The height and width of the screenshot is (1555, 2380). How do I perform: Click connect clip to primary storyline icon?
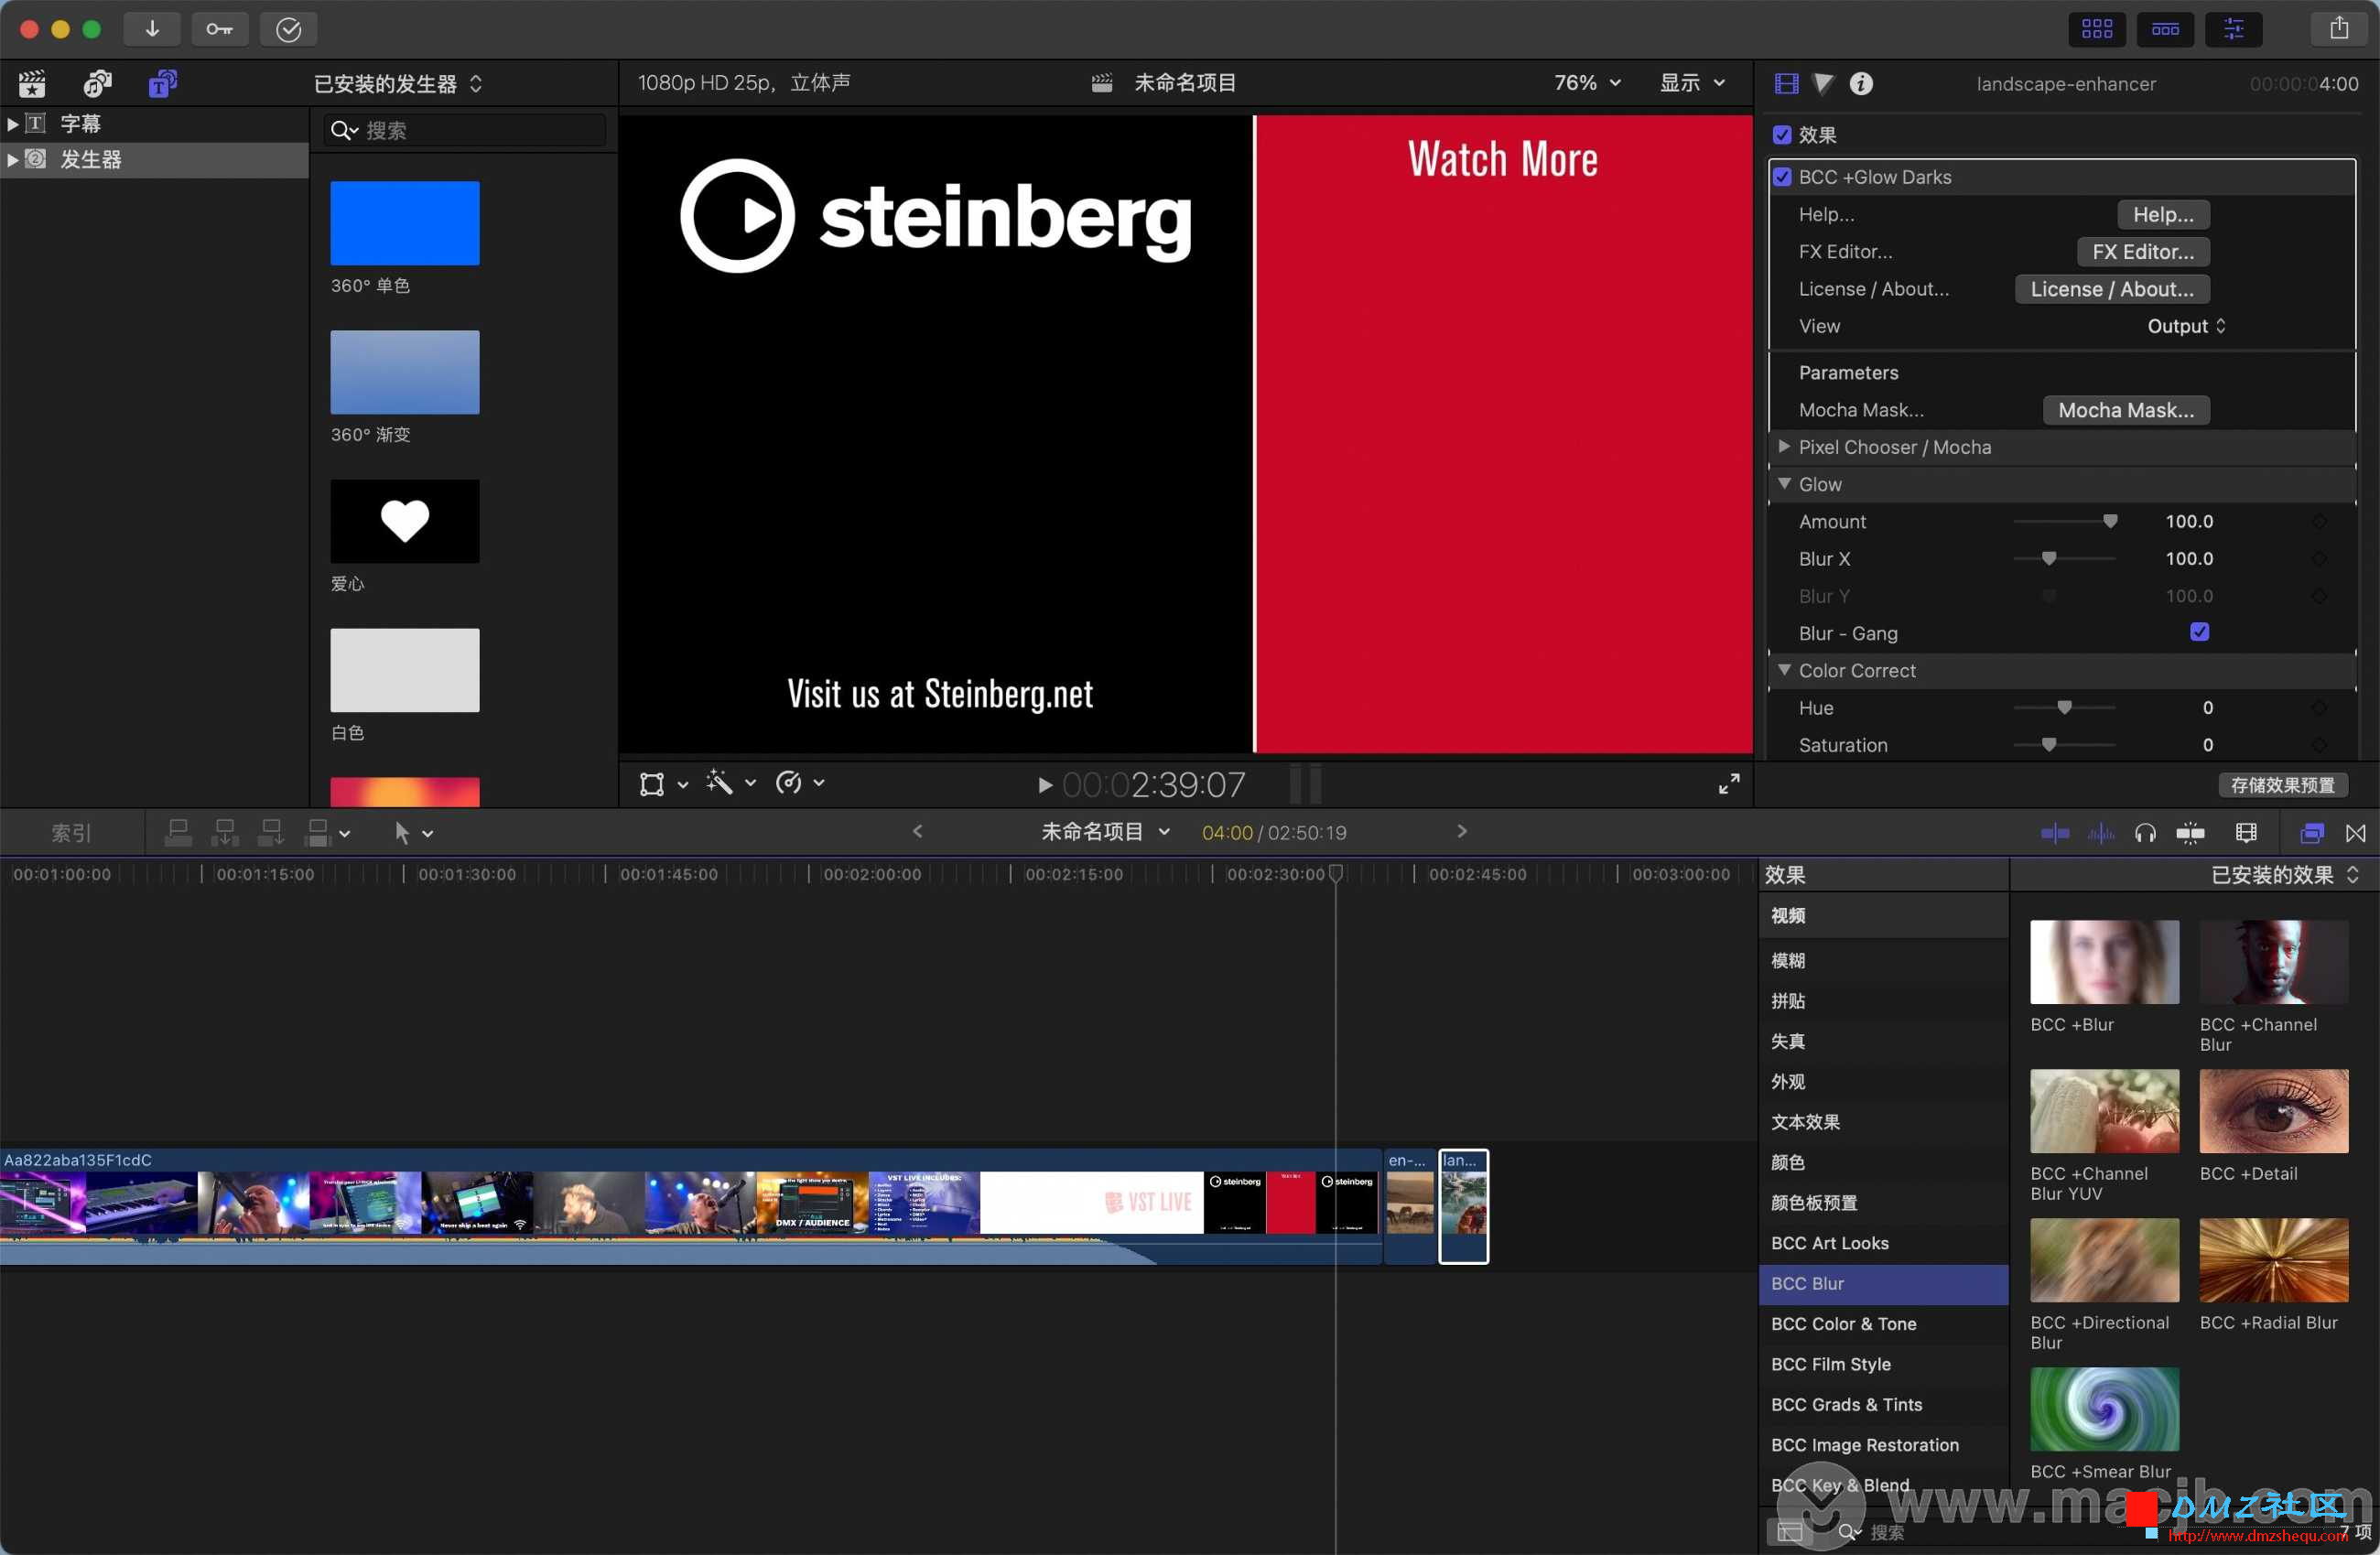coord(179,832)
